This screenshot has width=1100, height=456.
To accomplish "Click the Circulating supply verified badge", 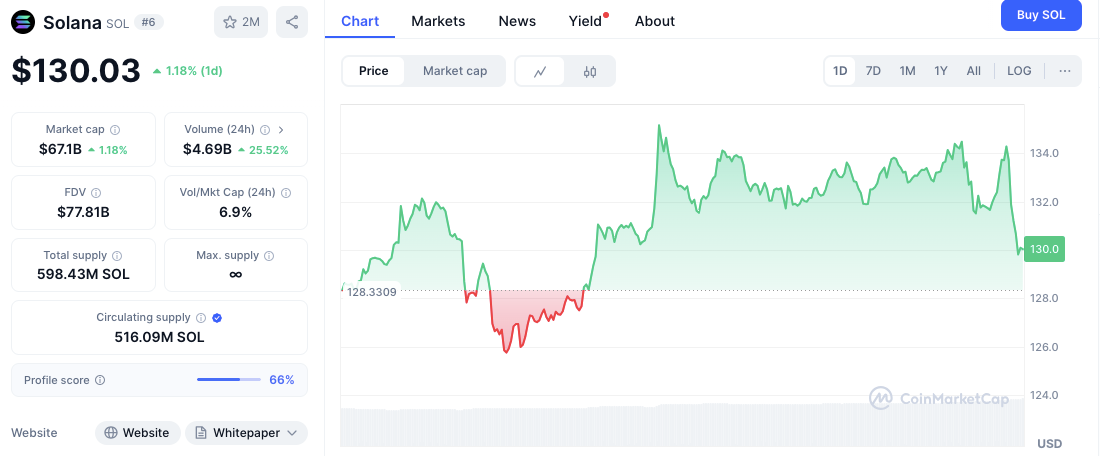I will [217, 318].
